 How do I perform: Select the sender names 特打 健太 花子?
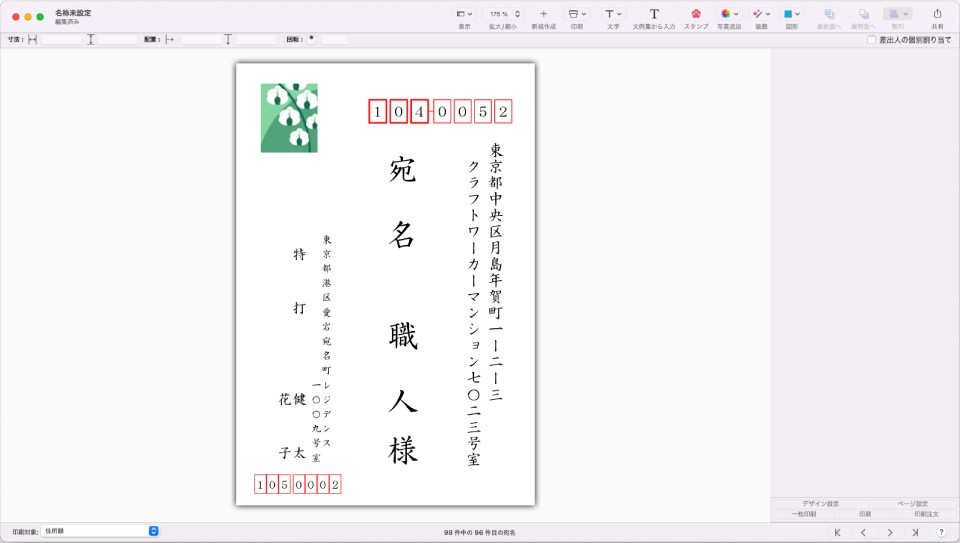(293, 353)
